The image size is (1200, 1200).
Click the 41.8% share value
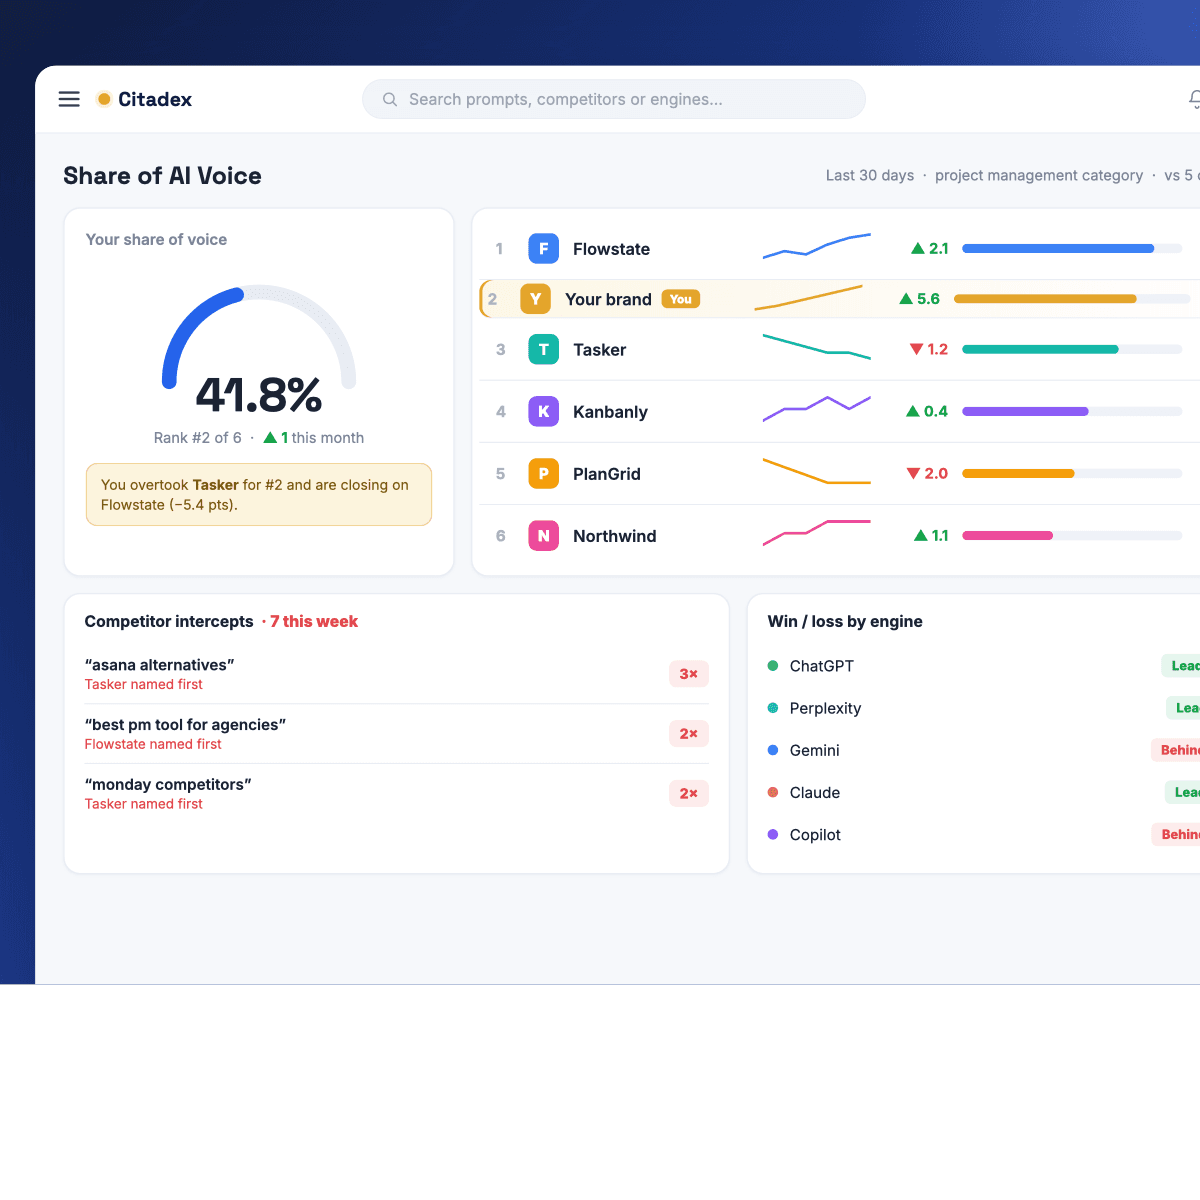point(259,395)
